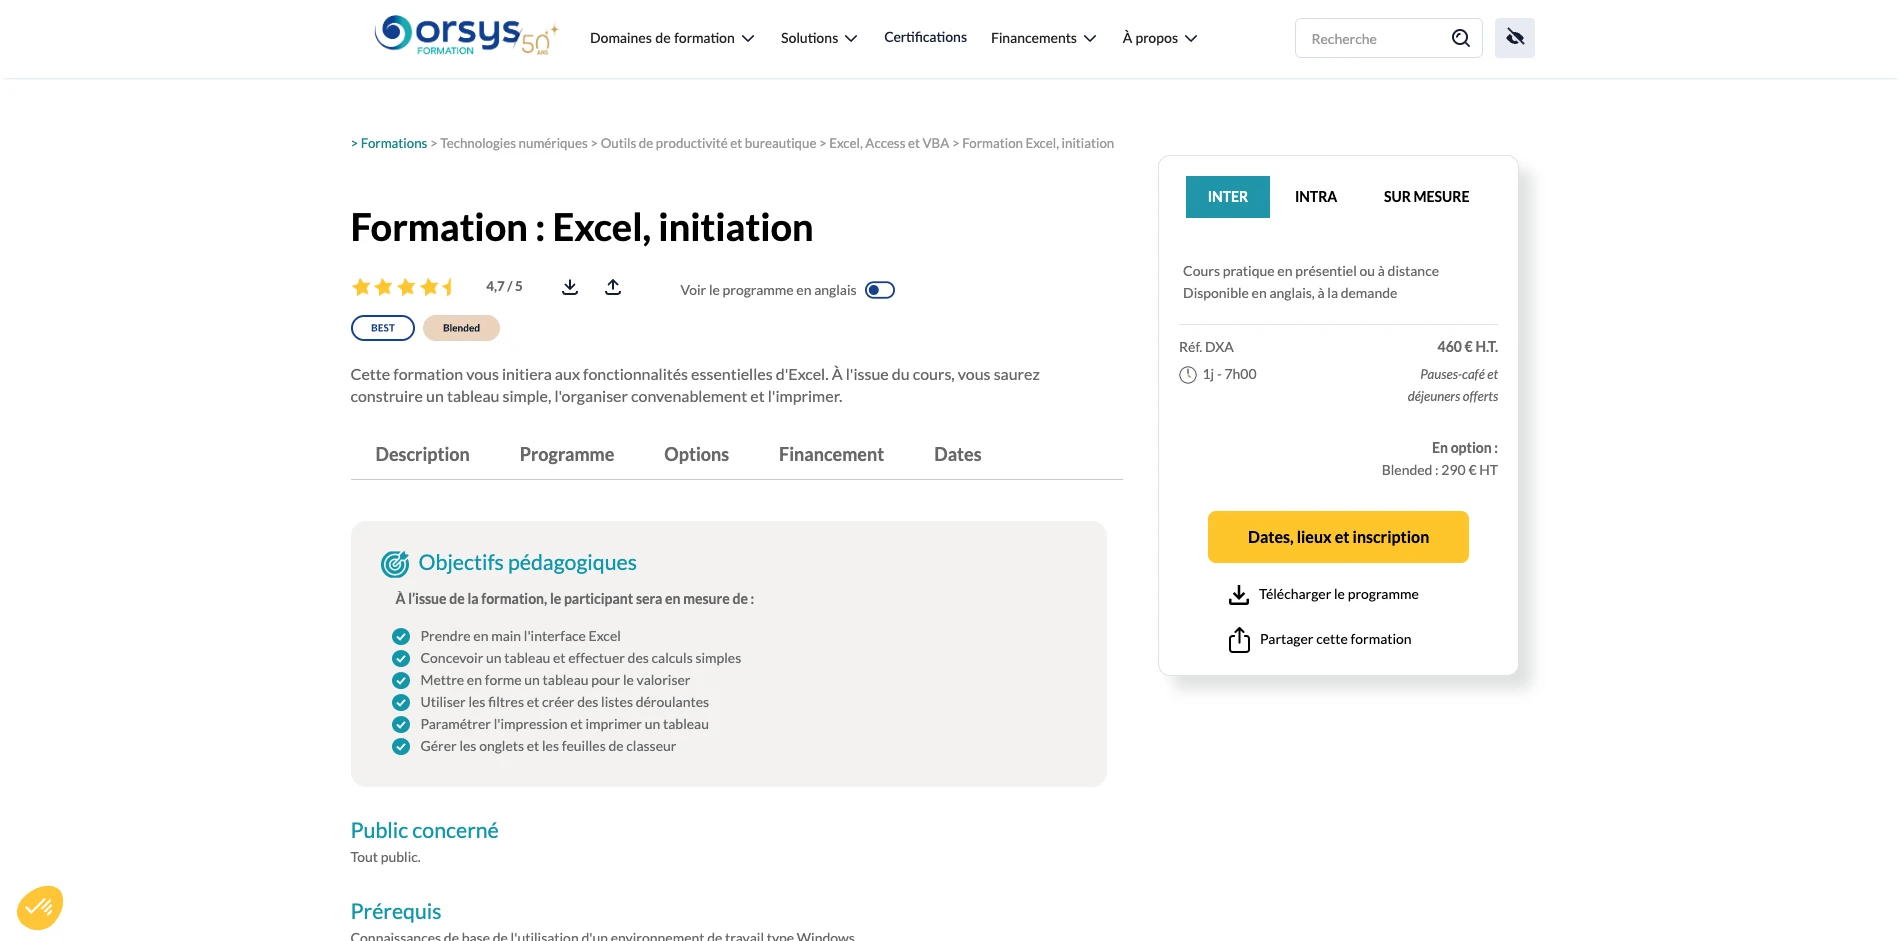Click the Objectifs pédagogiques target icon

pyautogui.click(x=395, y=564)
